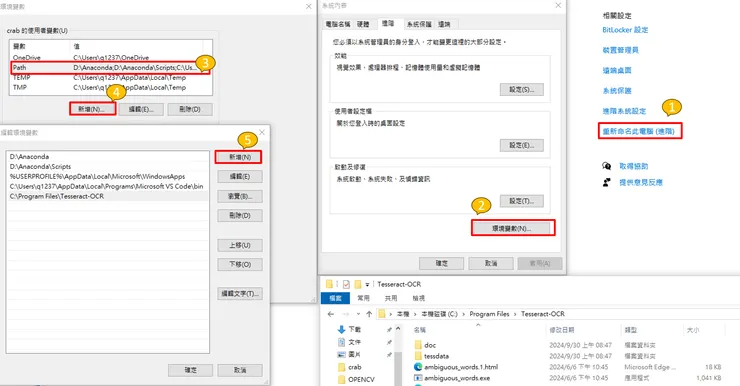Open the 進階系統設定 link
Viewport: 740px width, 386px height.
[x=624, y=111]
